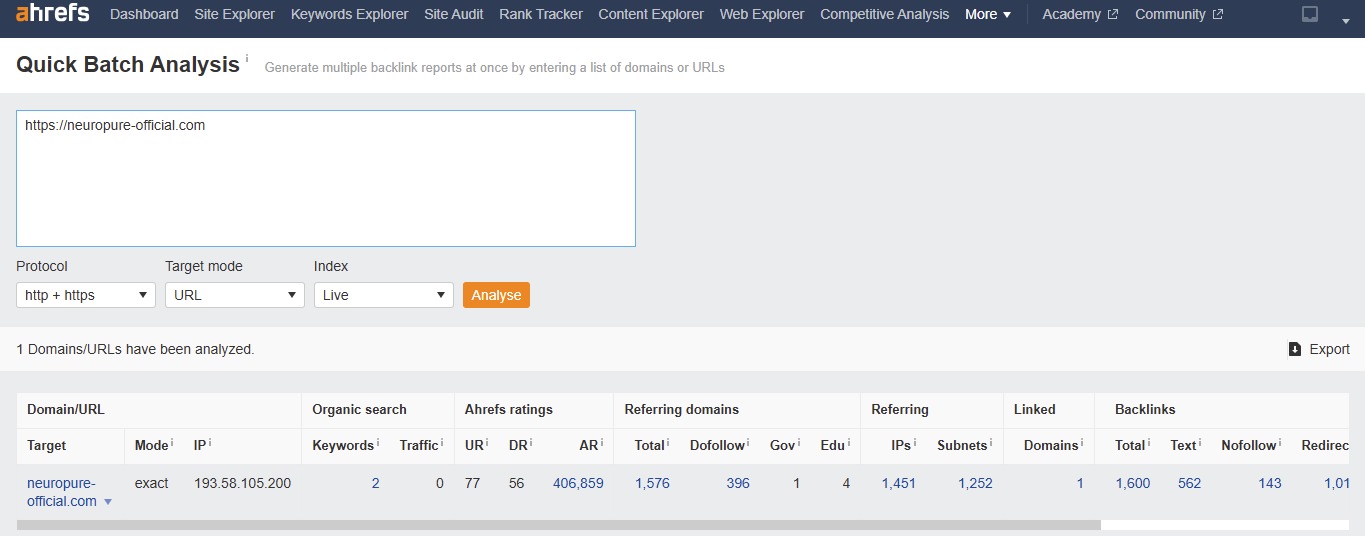The height and width of the screenshot is (536, 1365).
Task: Open the Protocol dropdown
Action: tap(86, 295)
